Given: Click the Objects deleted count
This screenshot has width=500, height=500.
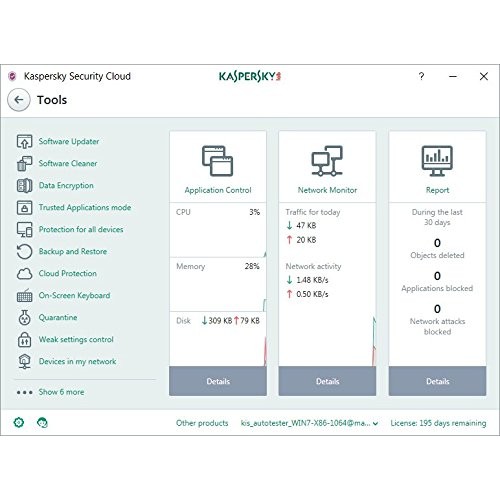Looking at the screenshot, I should pyautogui.click(x=437, y=243).
